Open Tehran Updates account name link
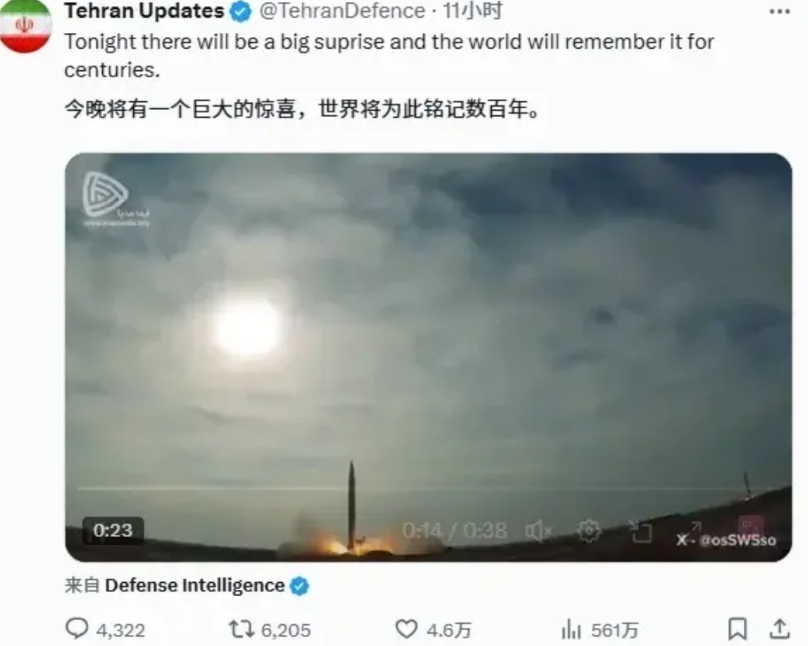Image resolution: width=808 pixels, height=646 pixels. (x=144, y=11)
